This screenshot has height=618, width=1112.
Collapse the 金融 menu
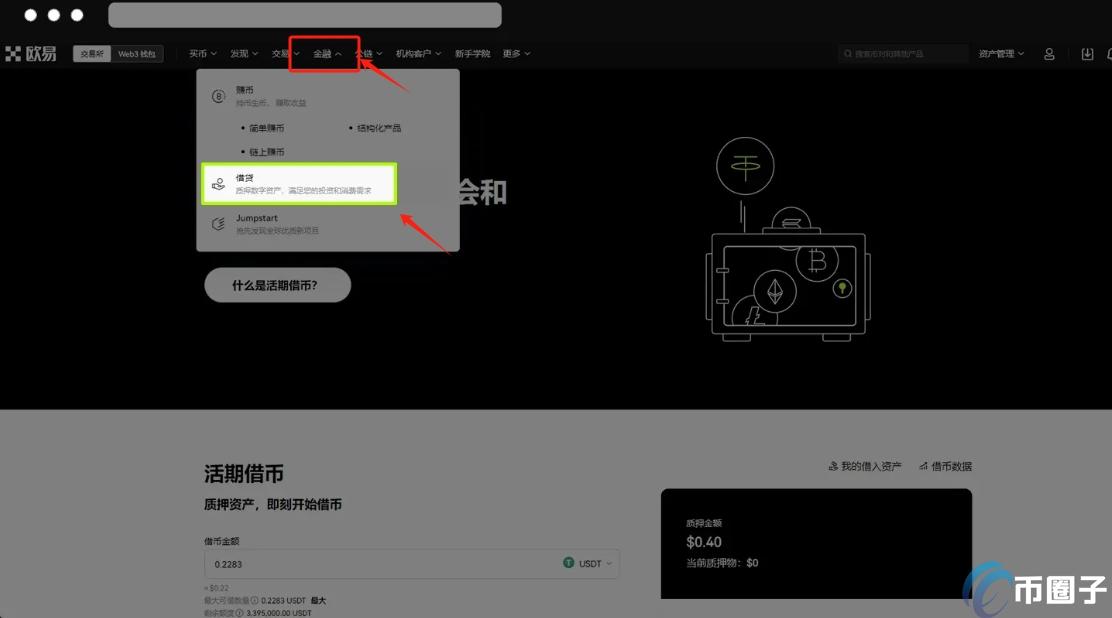[327, 54]
